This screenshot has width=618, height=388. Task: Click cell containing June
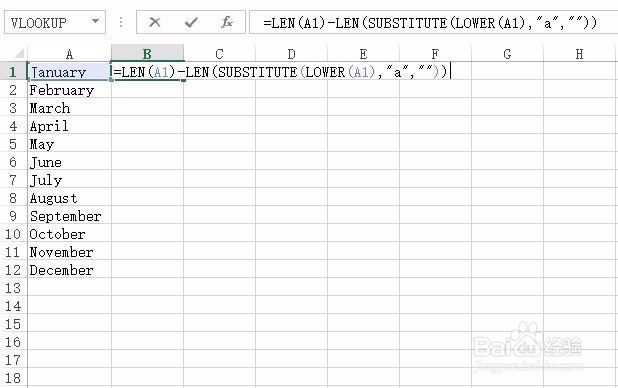[x=69, y=162]
